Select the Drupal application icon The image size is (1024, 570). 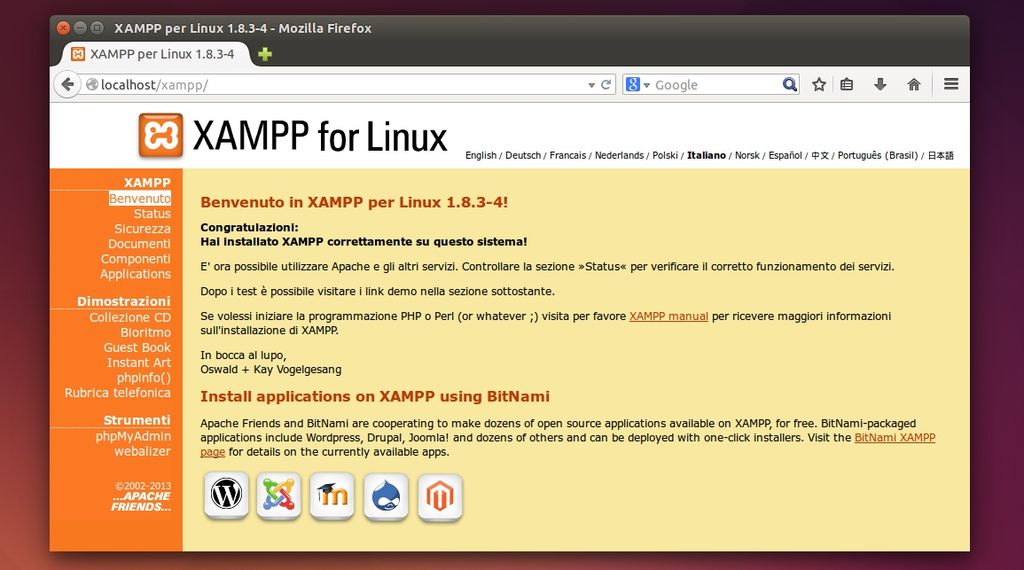[386, 495]
